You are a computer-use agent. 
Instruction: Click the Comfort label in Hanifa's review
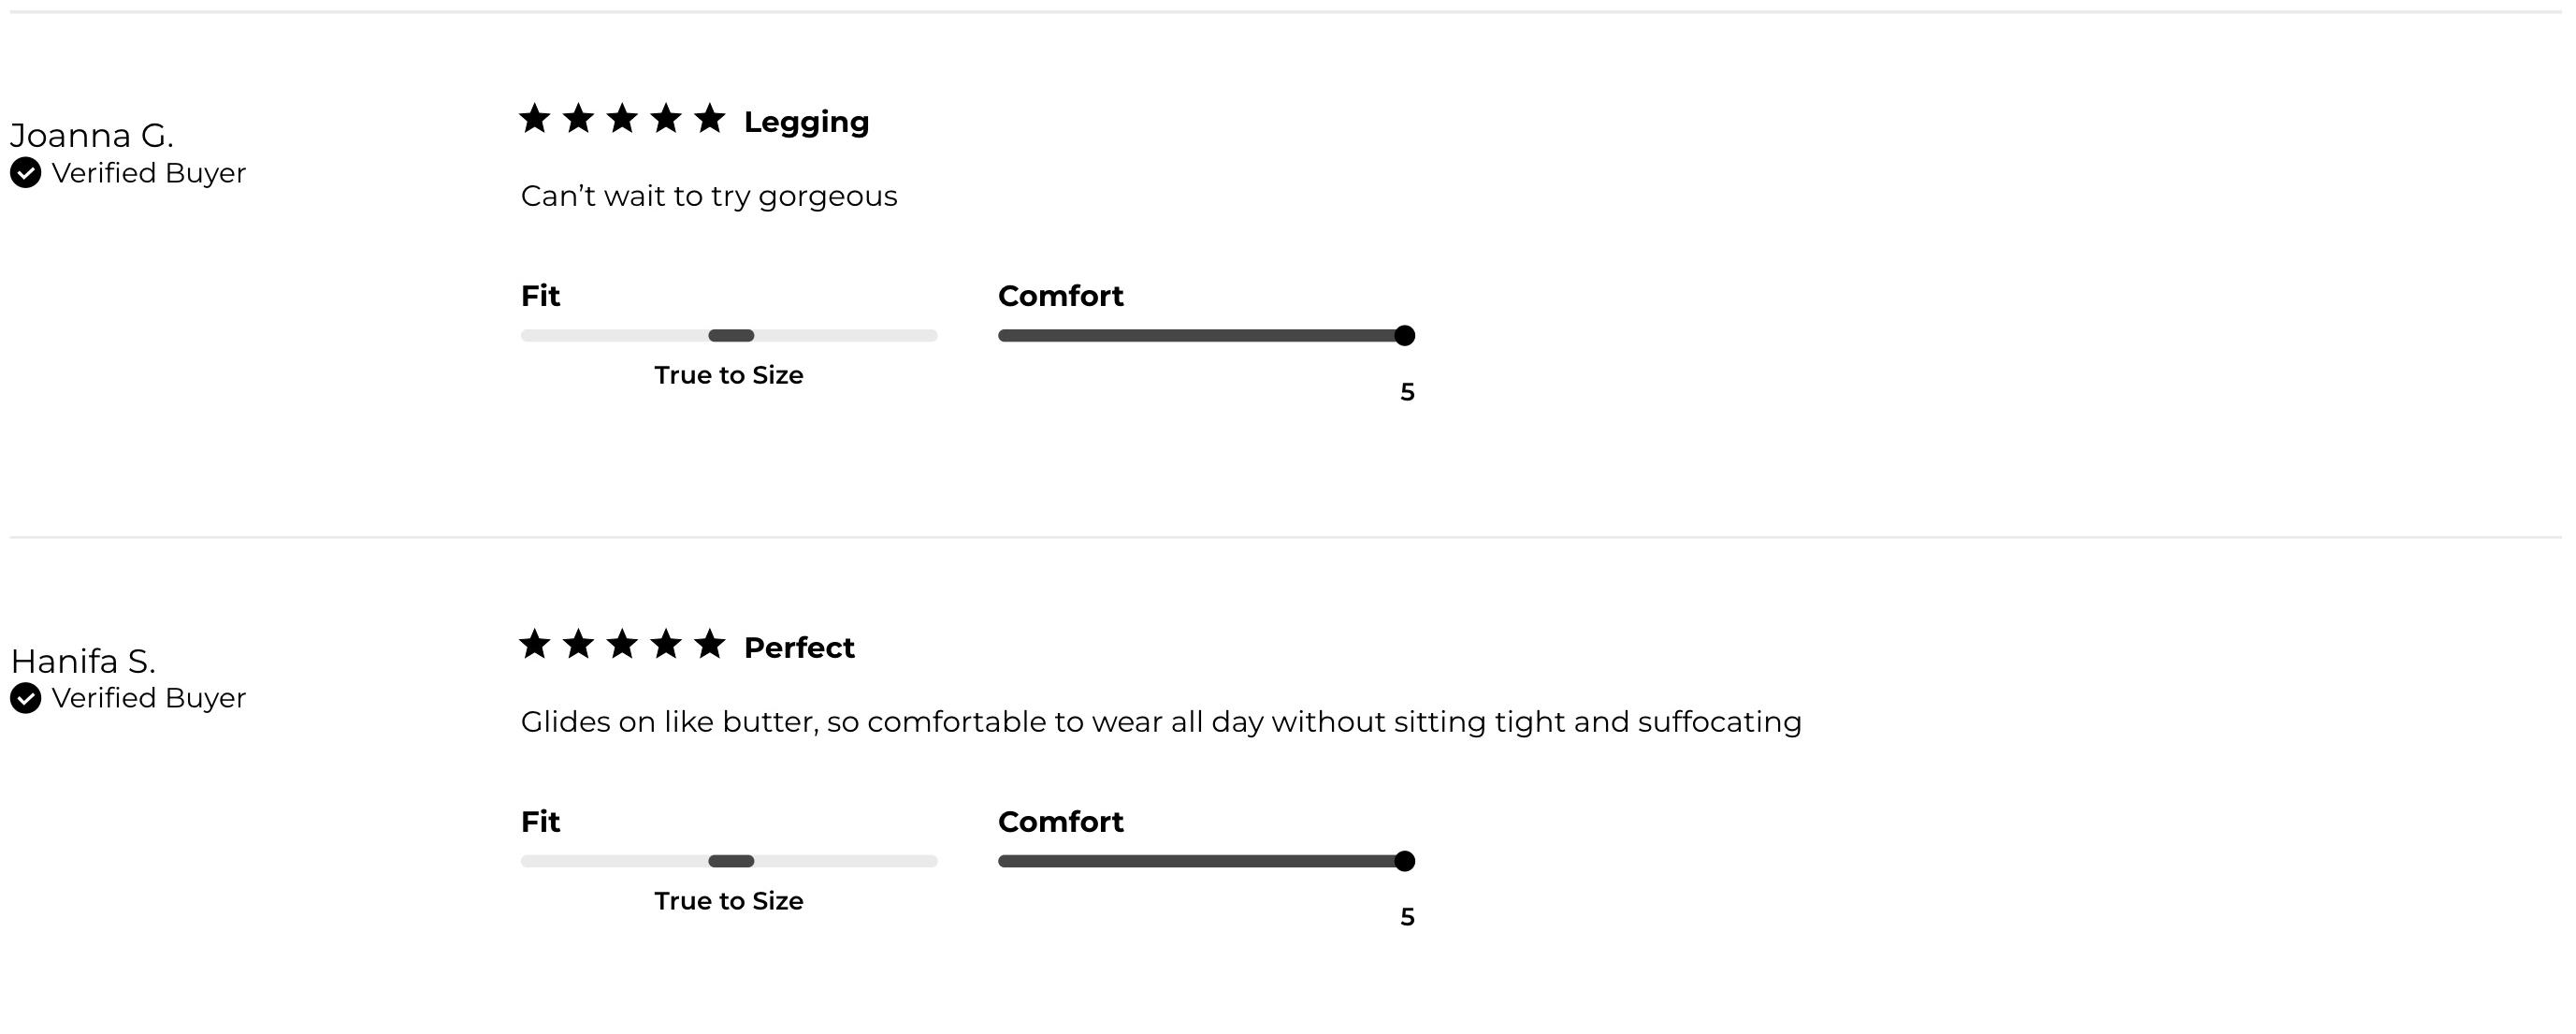1060,822
